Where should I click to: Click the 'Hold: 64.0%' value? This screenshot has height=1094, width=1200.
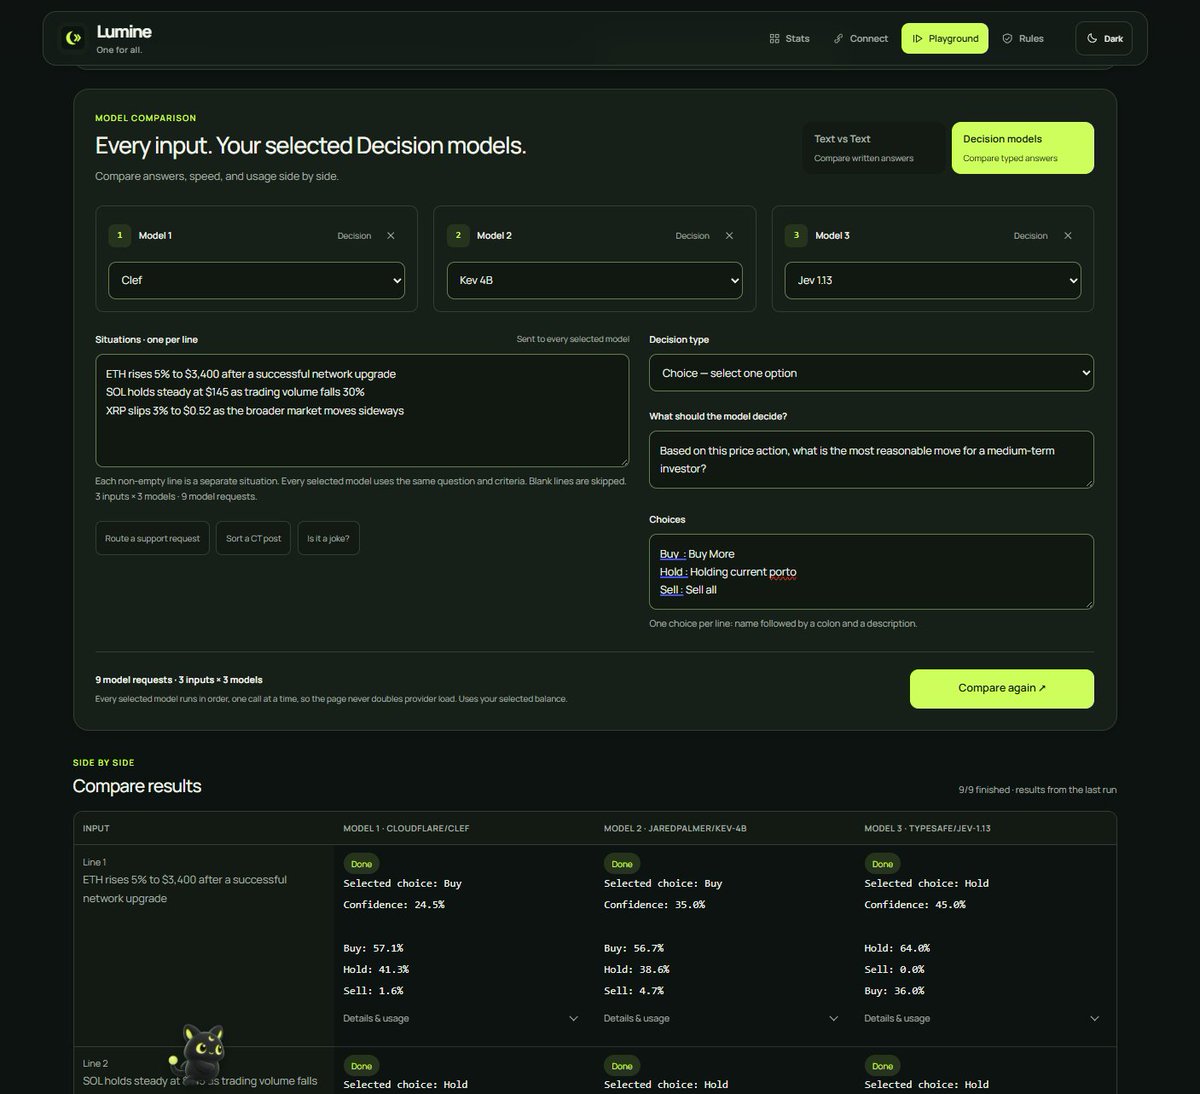pos(897,948)
